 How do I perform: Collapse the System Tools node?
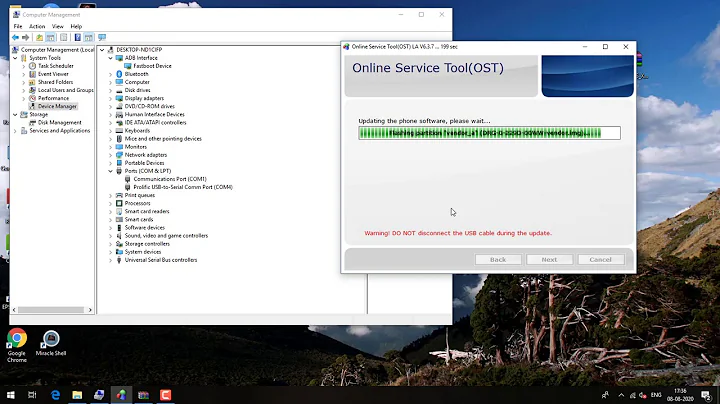15,58
